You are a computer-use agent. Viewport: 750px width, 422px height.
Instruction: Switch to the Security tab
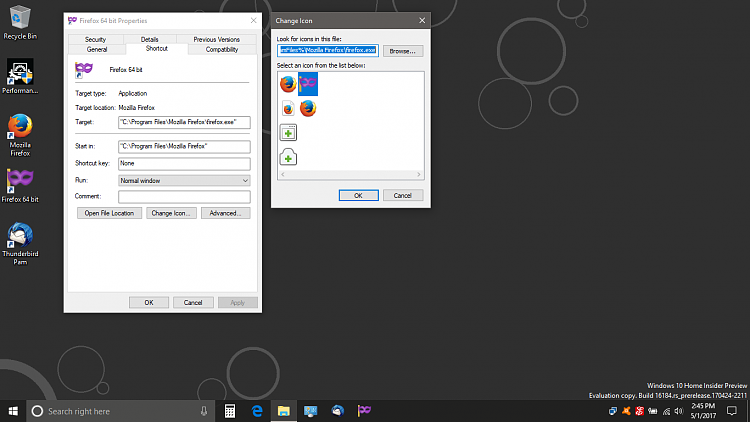coord(95,39)
